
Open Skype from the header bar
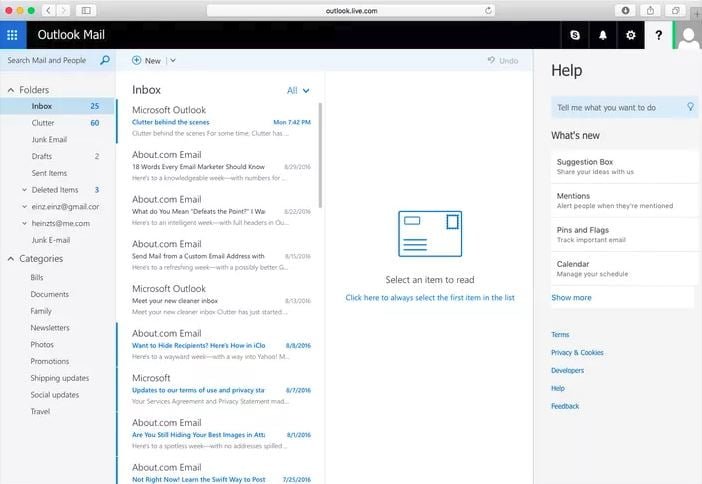click(575, 35)
